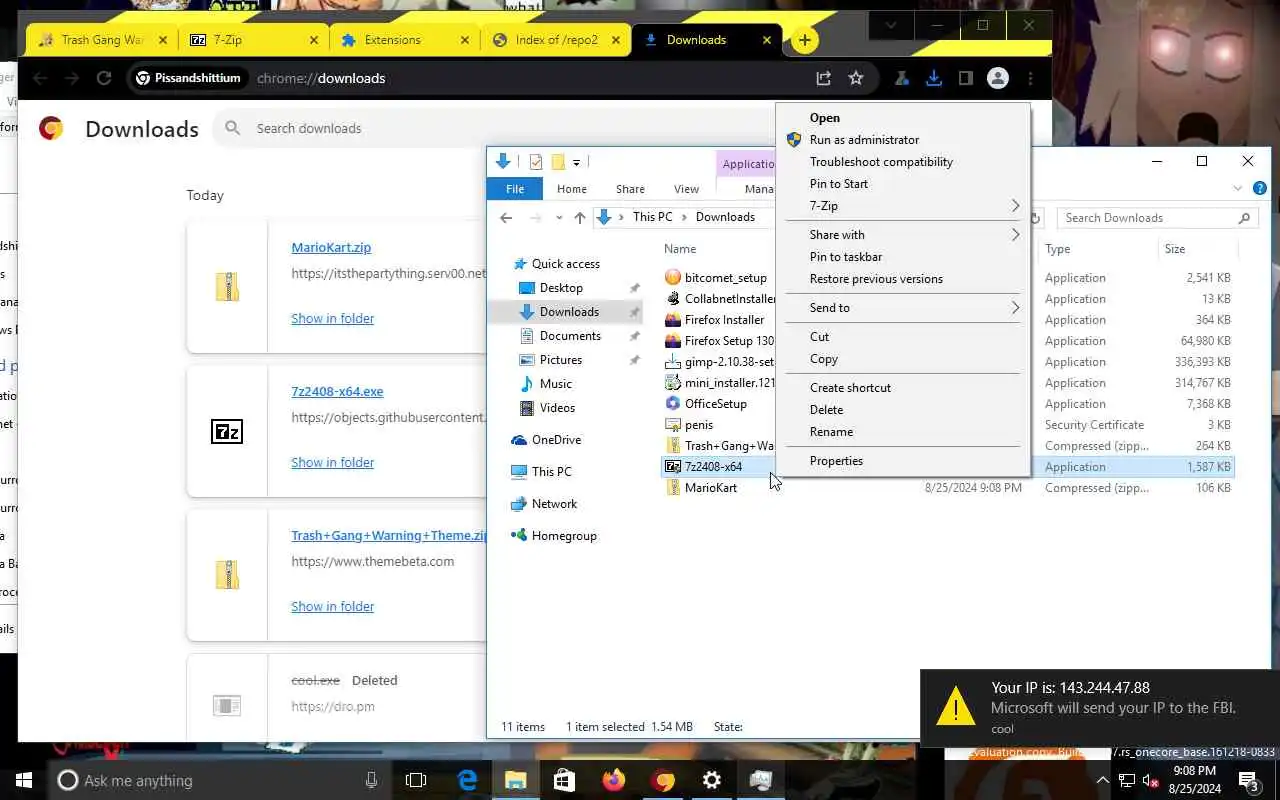
Task: Open the extensions flask icon in toolbar
Action: pos(902,78)
